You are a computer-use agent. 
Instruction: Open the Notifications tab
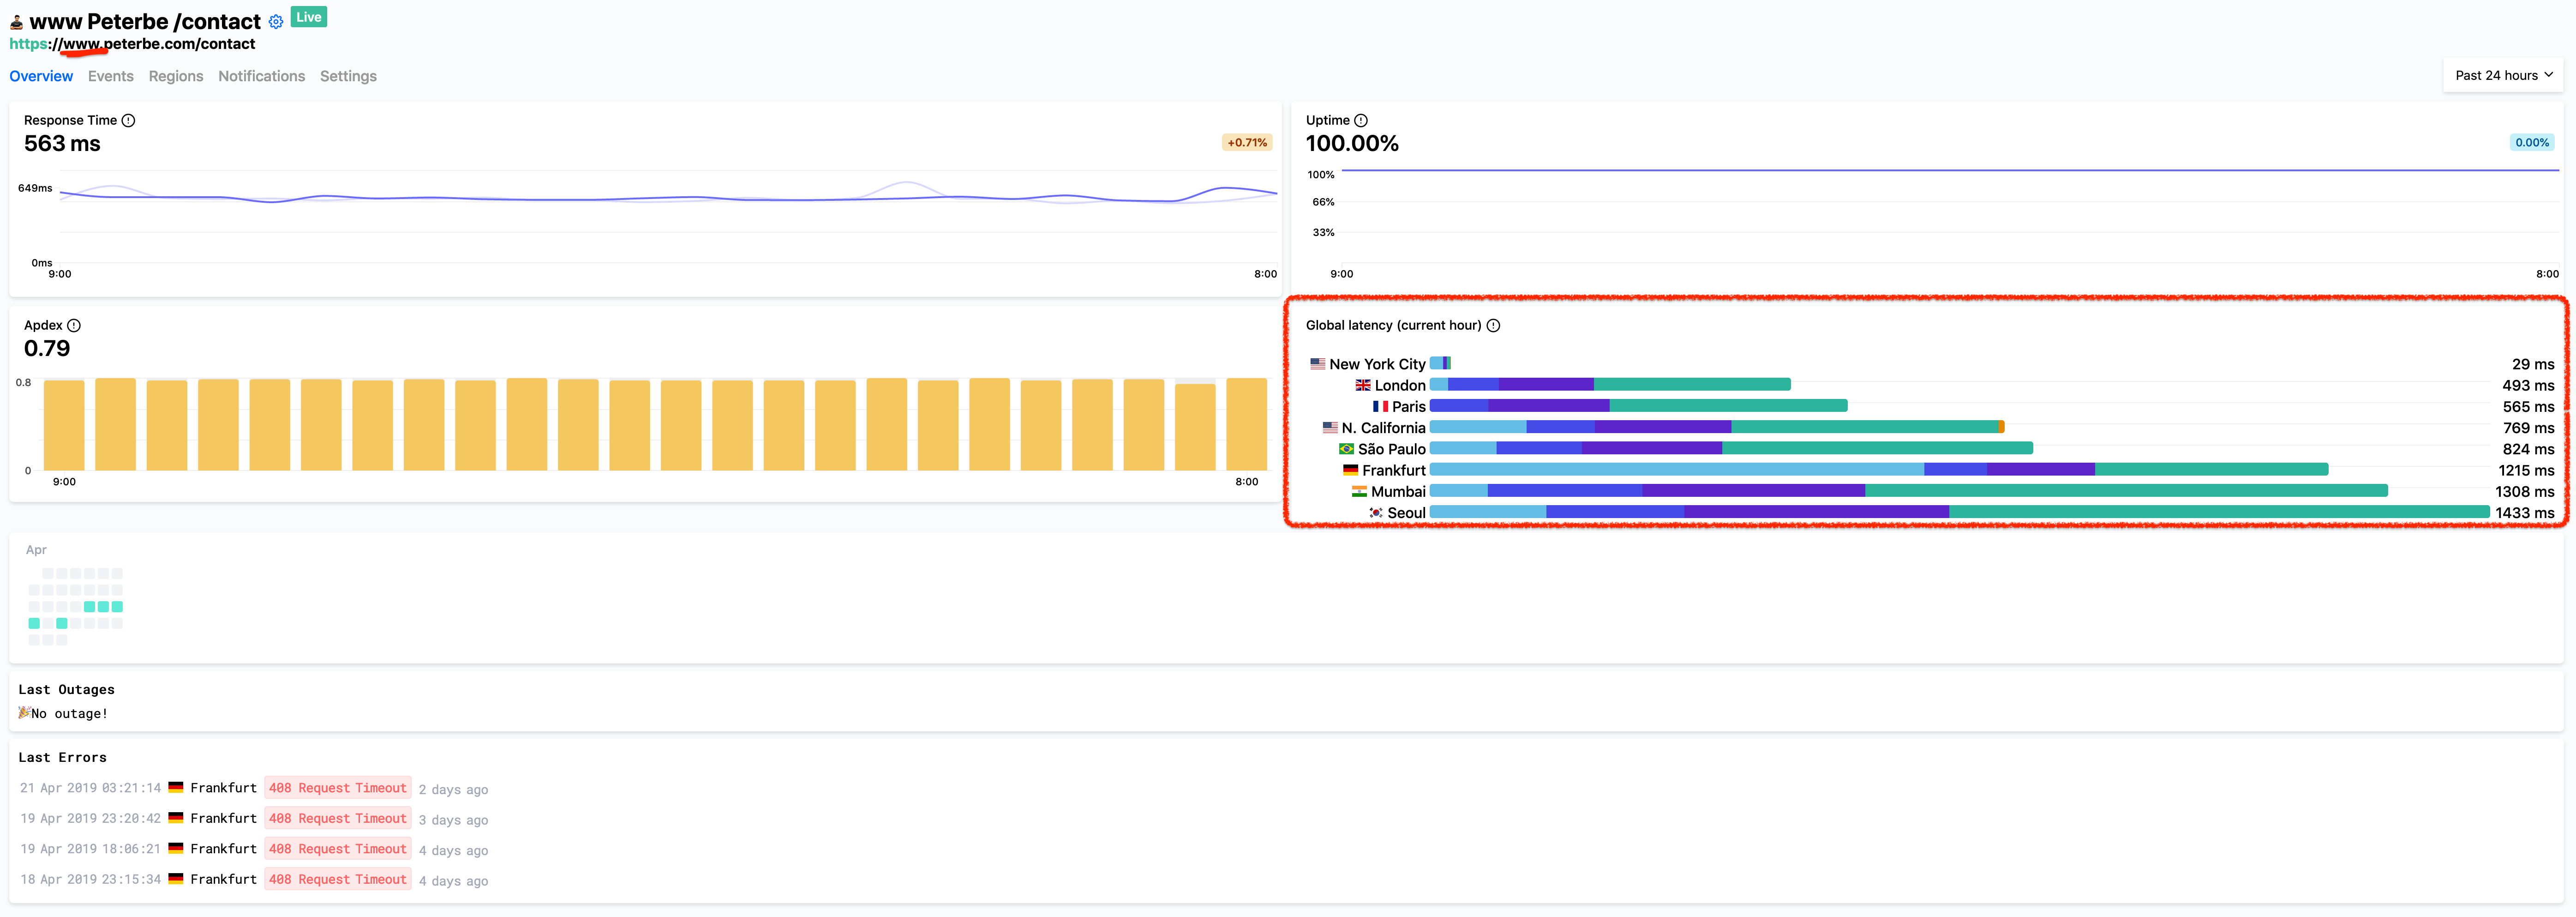(262, 76)
